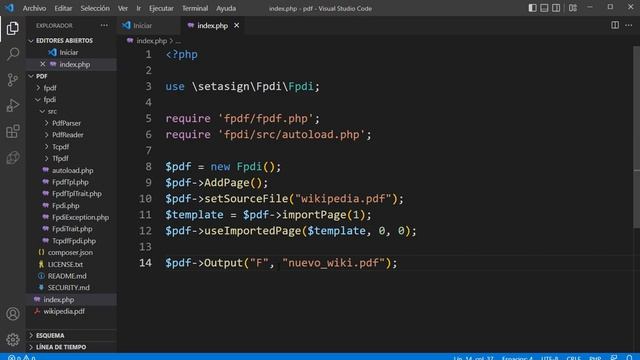Open the Source Control view icon
640x360 pixels.
coord(13,80)
